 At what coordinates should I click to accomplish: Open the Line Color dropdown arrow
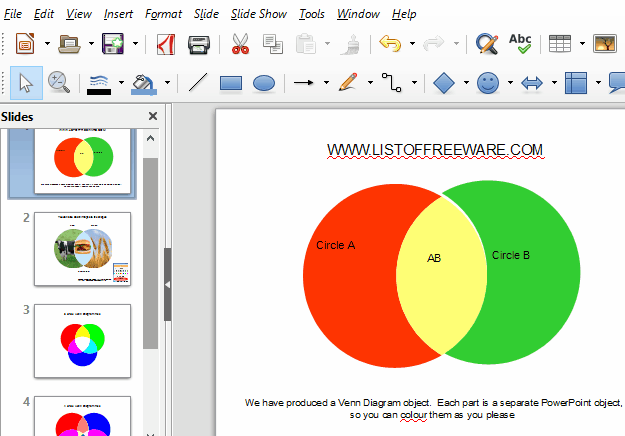click(x=121, y=82)
